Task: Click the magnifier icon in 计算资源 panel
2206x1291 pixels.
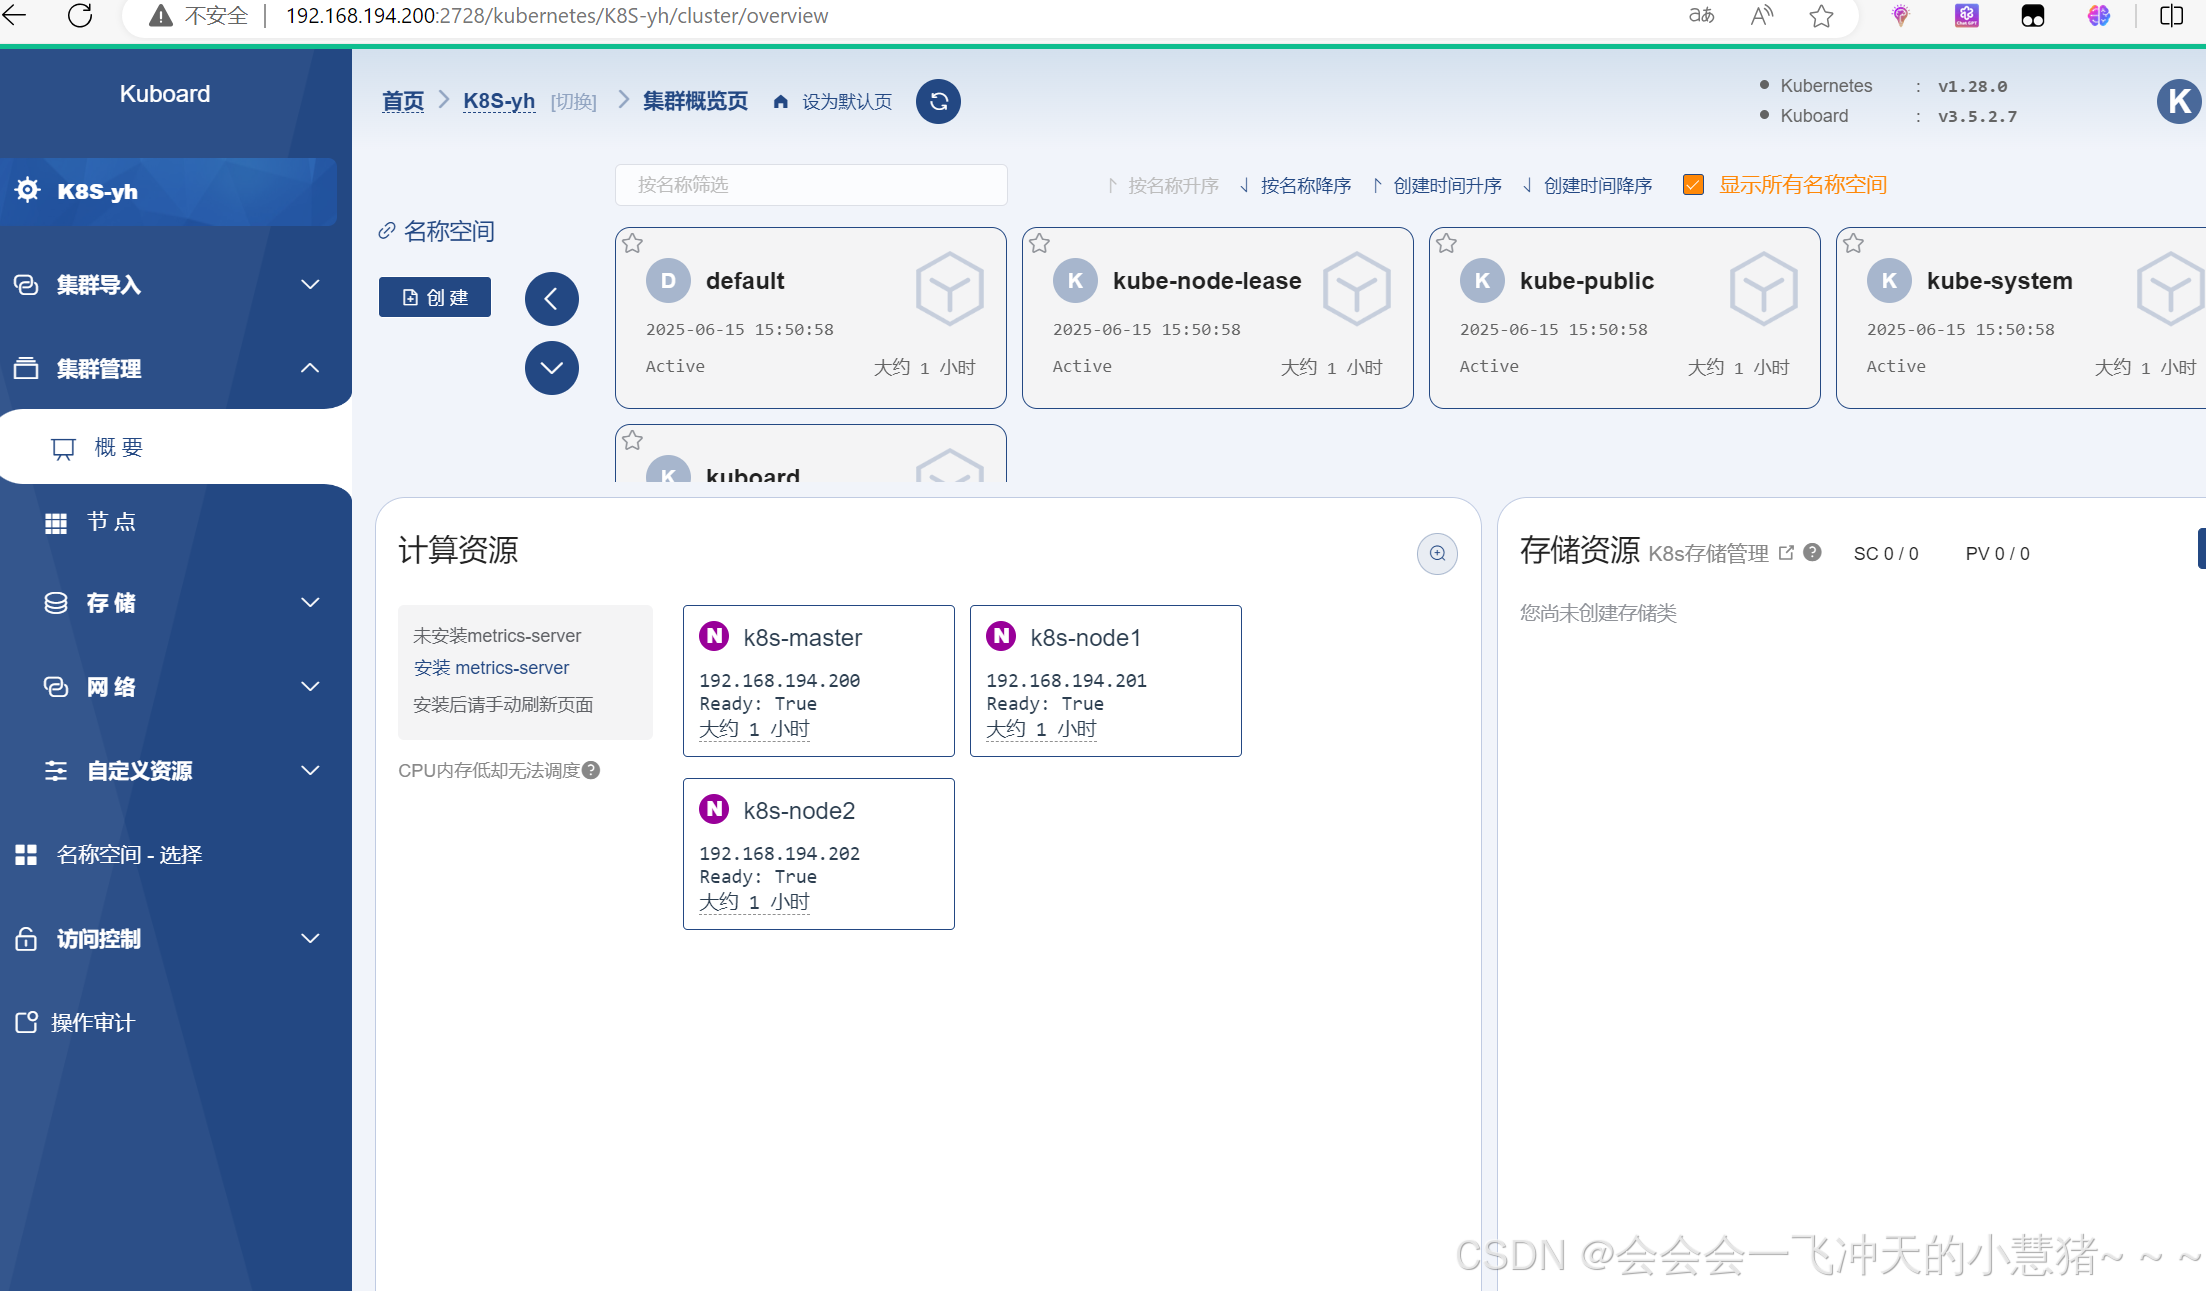Action: [1437, 553]
